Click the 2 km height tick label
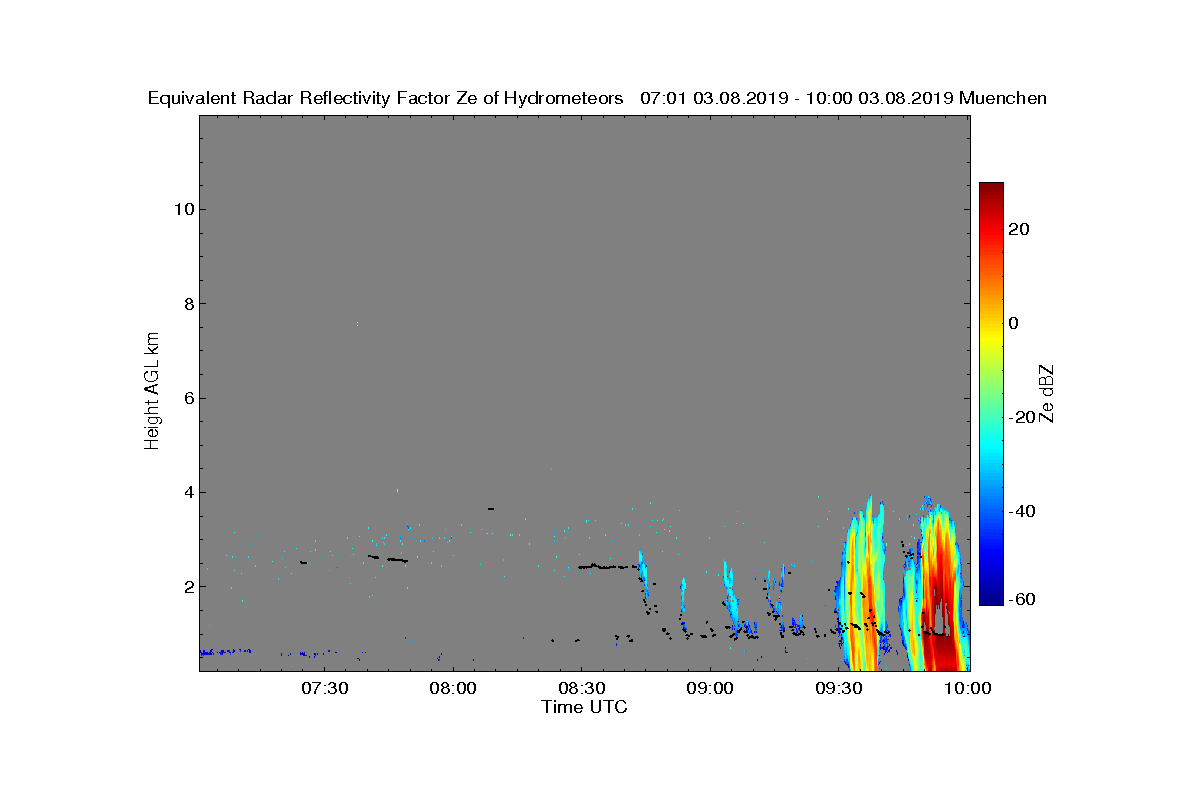This screenshot has width=1200, height=800. [x=186, y=586]
